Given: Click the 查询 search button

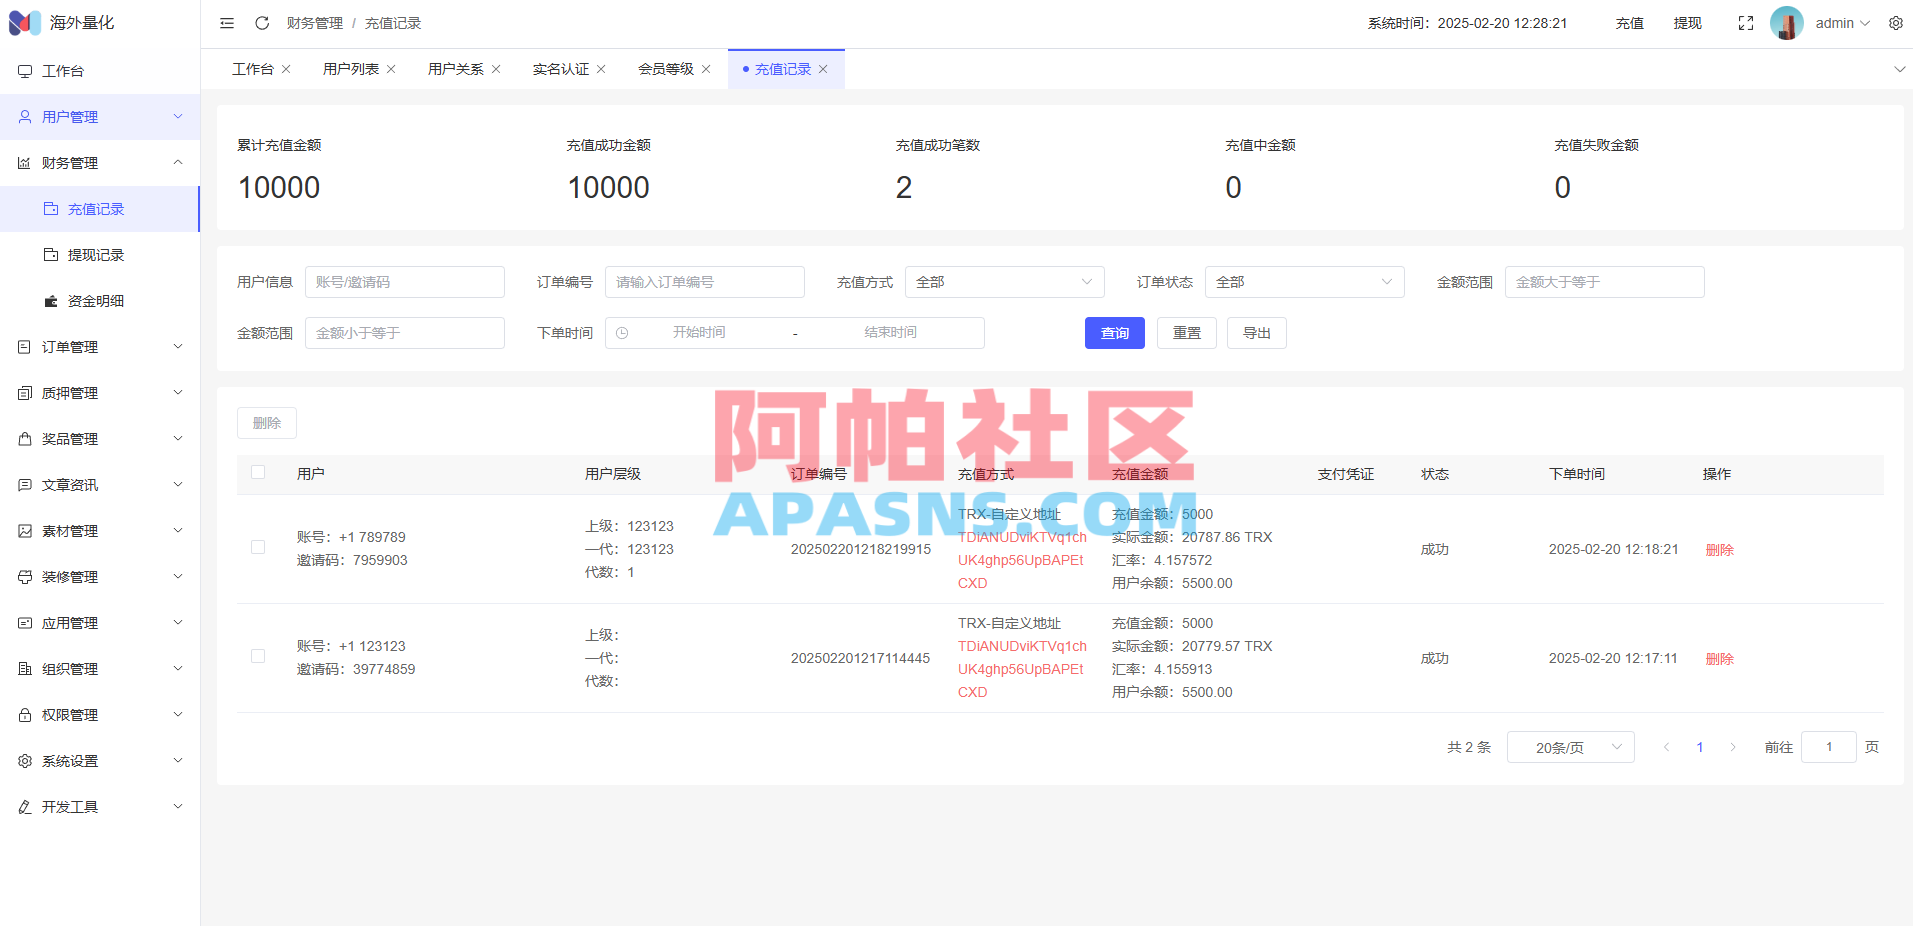Looking at the screenshot, I should 1114,332.
